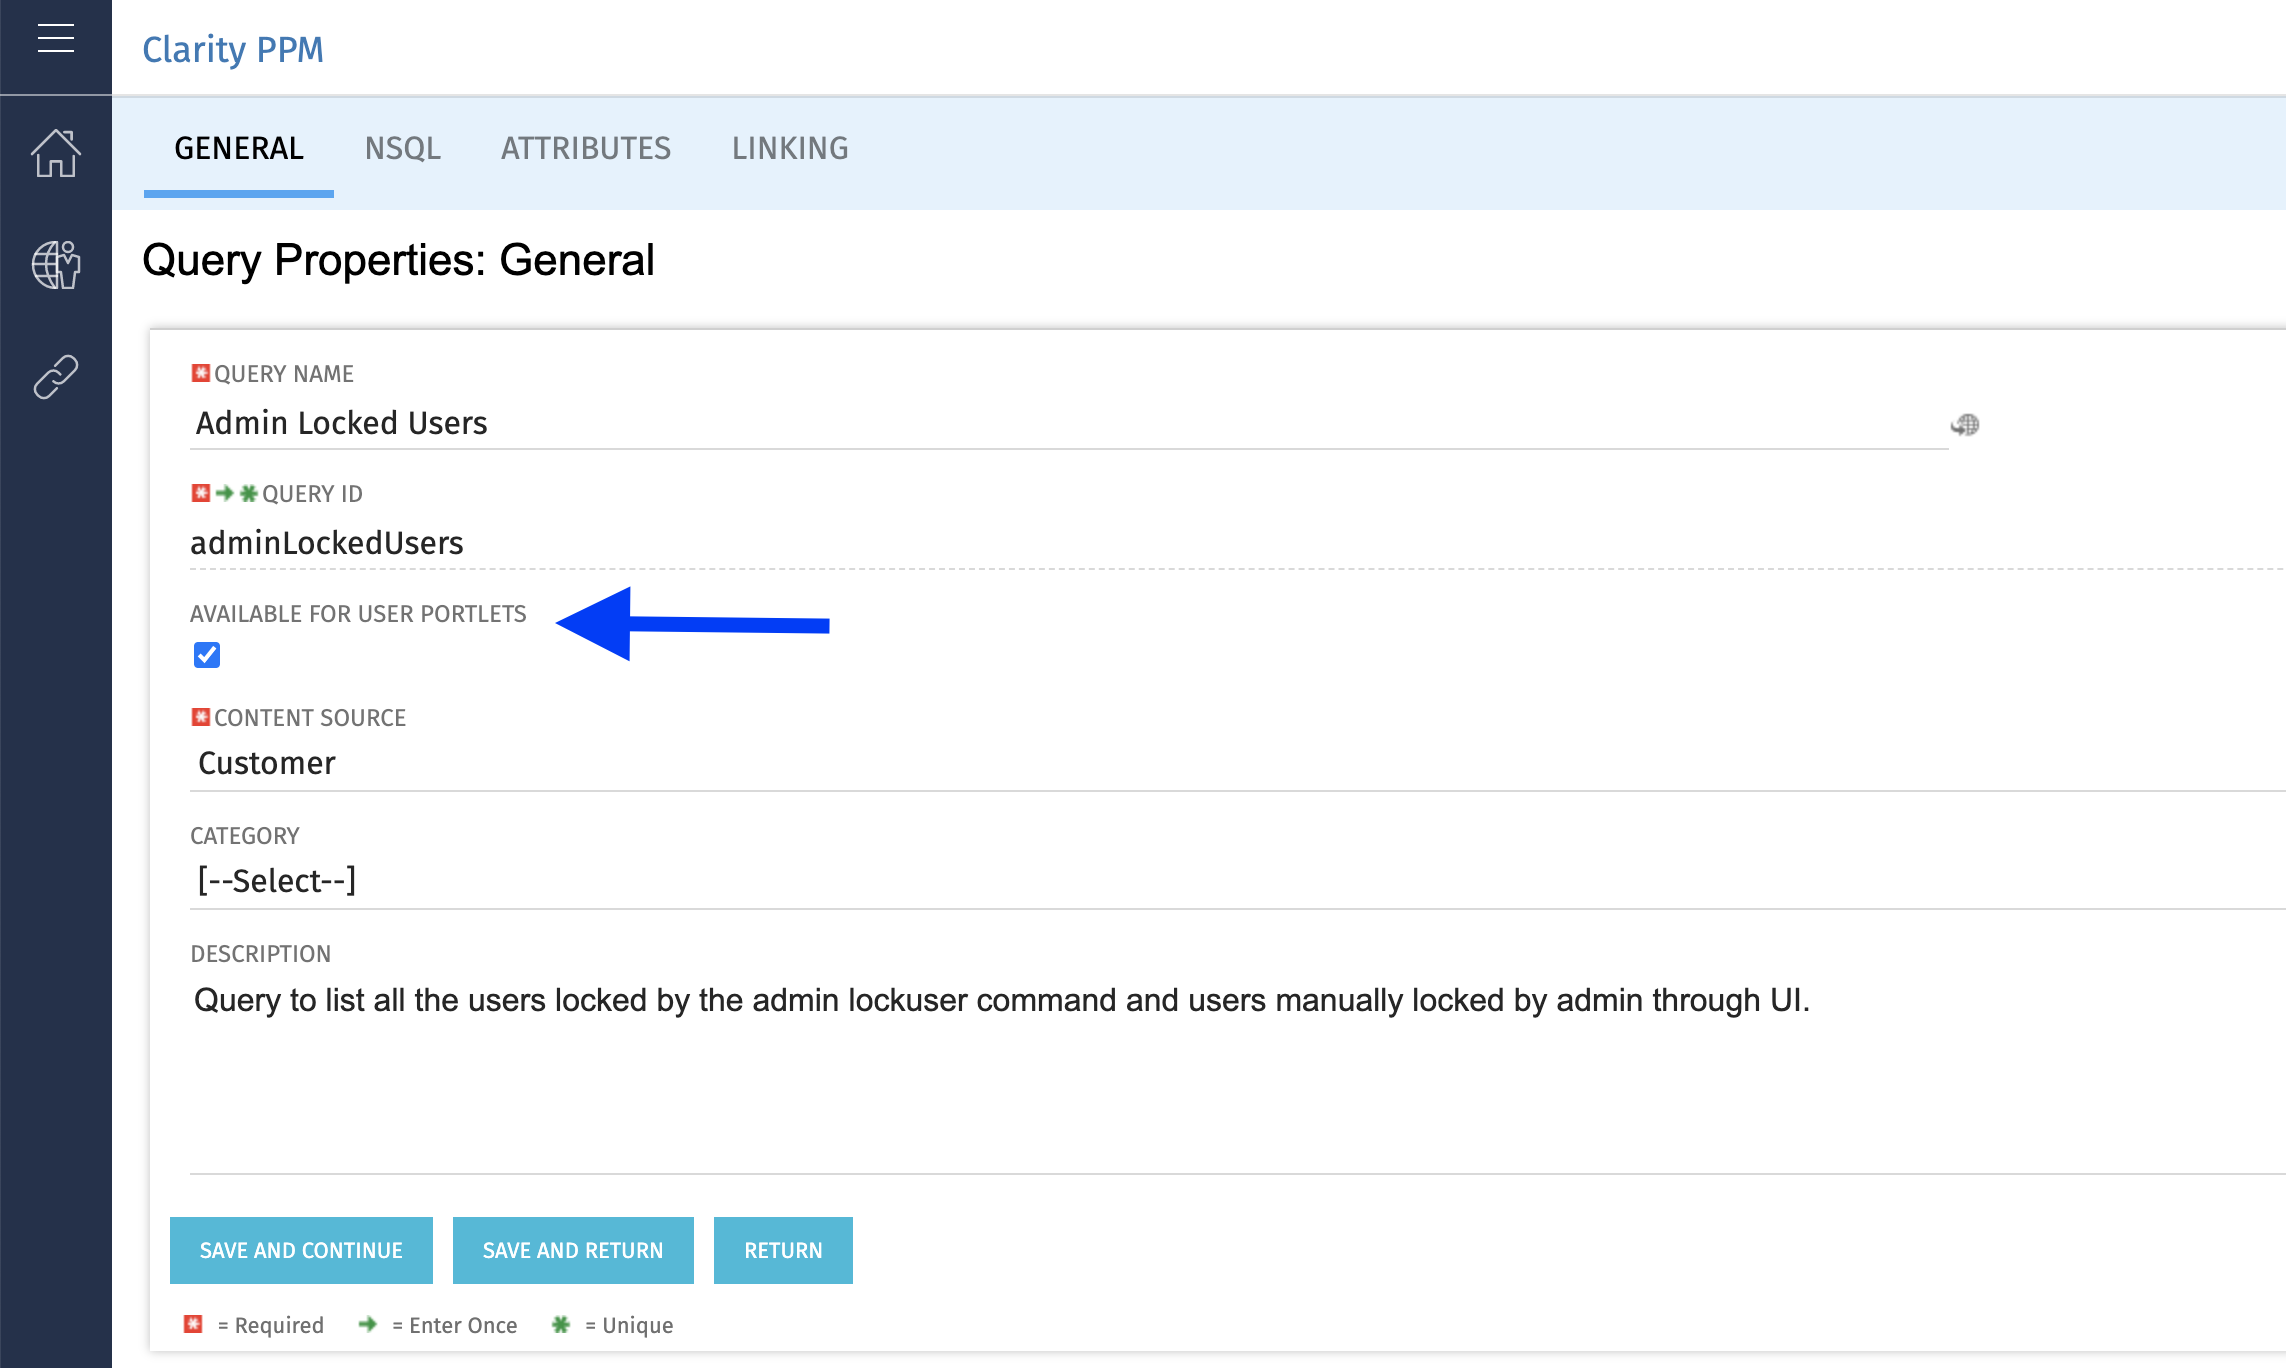This screenshot has height=1368, width=2286.
Task: Select the General tab
Action: [239, 149]
